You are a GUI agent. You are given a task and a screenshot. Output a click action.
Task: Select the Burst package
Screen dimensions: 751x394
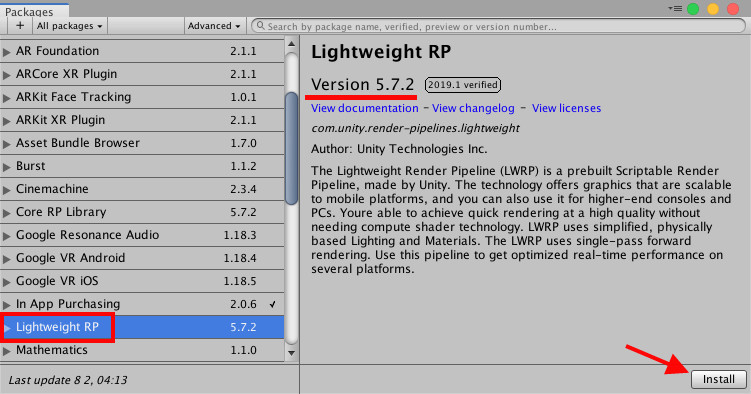point(142,166)
